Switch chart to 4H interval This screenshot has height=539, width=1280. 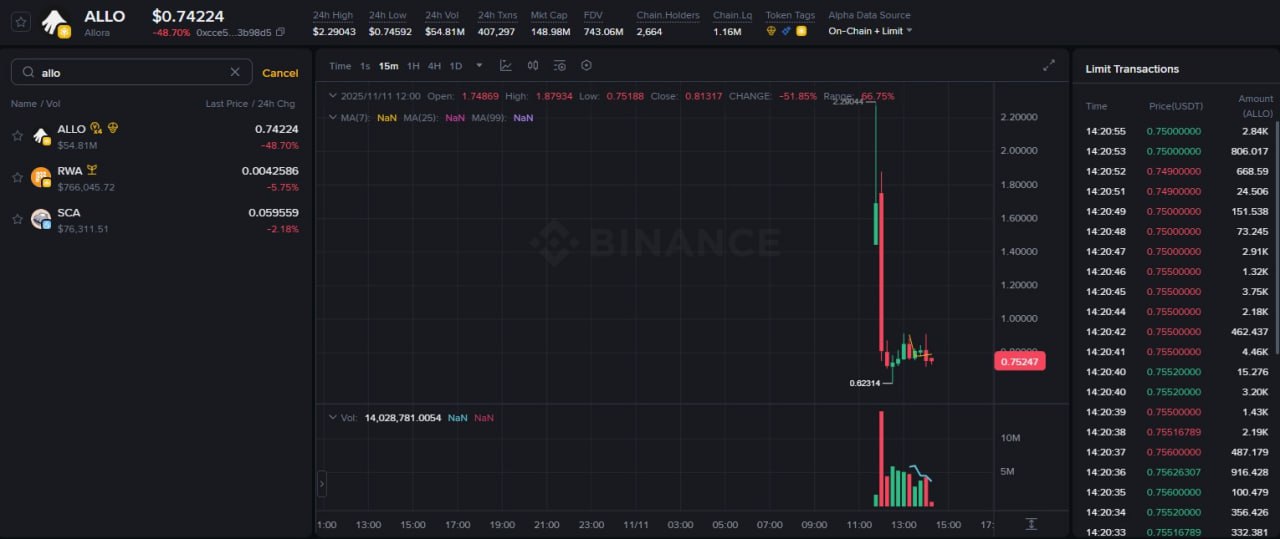[x=434, y=66]
